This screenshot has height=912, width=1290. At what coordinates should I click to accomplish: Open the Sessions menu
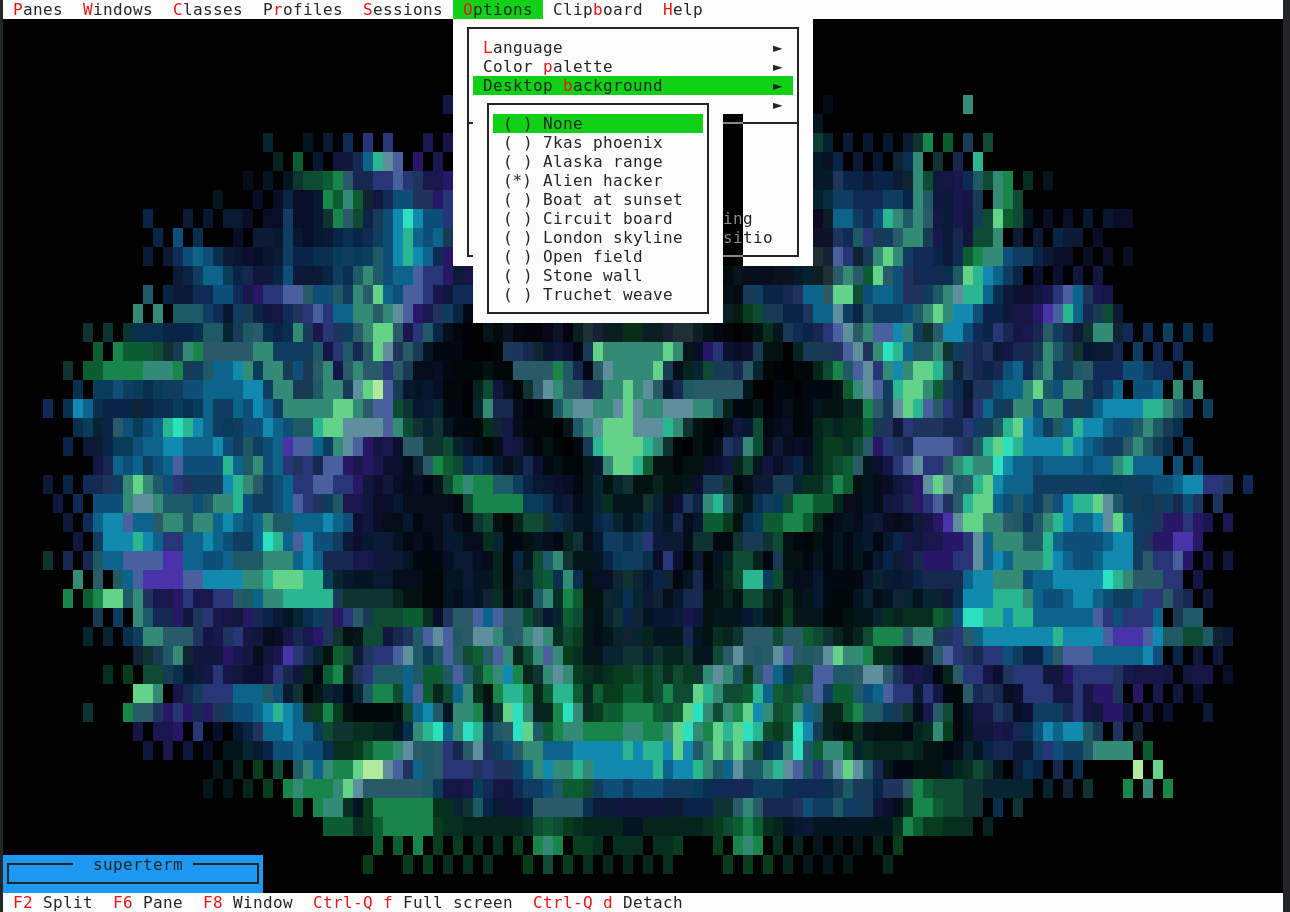pyautogui.click(x=403, y=9)
